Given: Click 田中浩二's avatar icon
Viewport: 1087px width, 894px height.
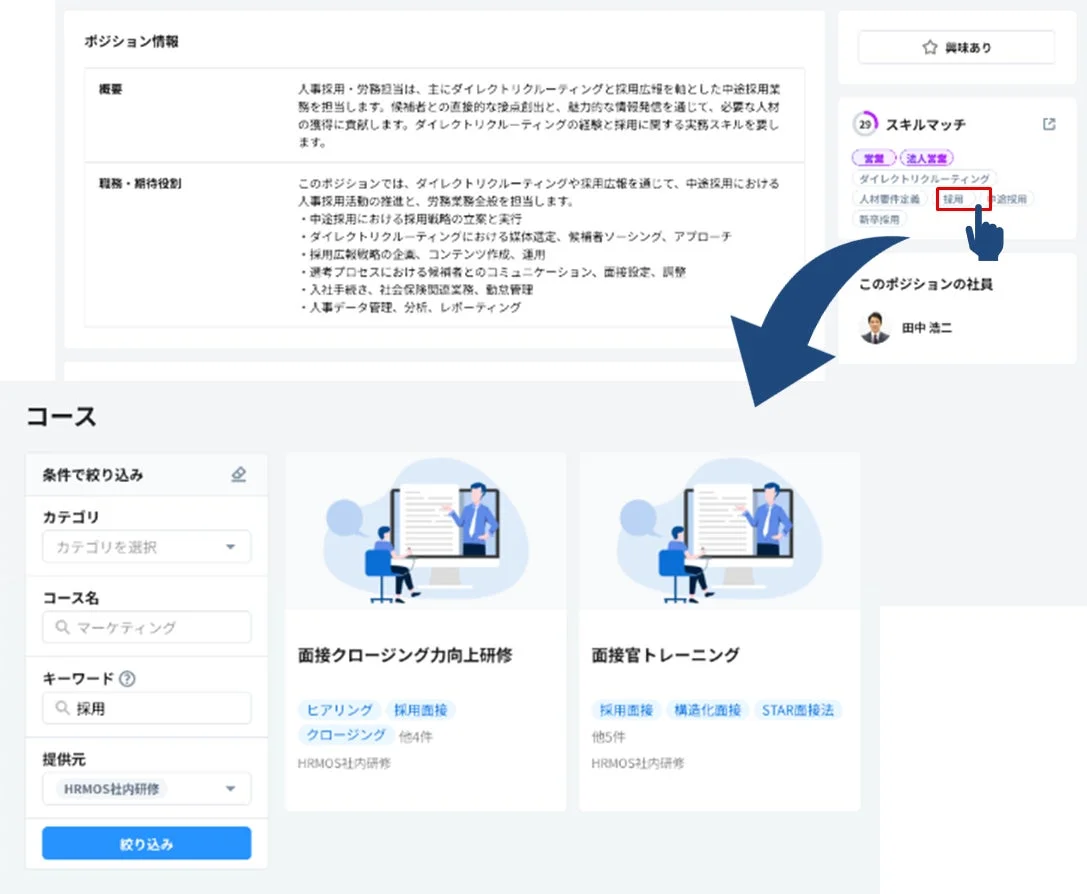Looking at the screenshot, I should pos(875,328).
